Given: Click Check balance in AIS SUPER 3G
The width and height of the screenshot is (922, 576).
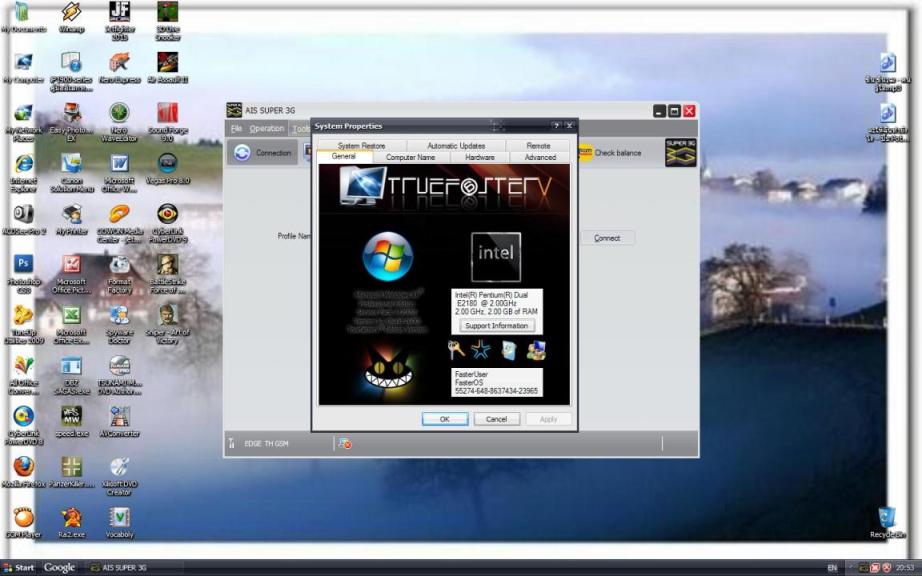Looking at the screenshot, I should 610,153.
